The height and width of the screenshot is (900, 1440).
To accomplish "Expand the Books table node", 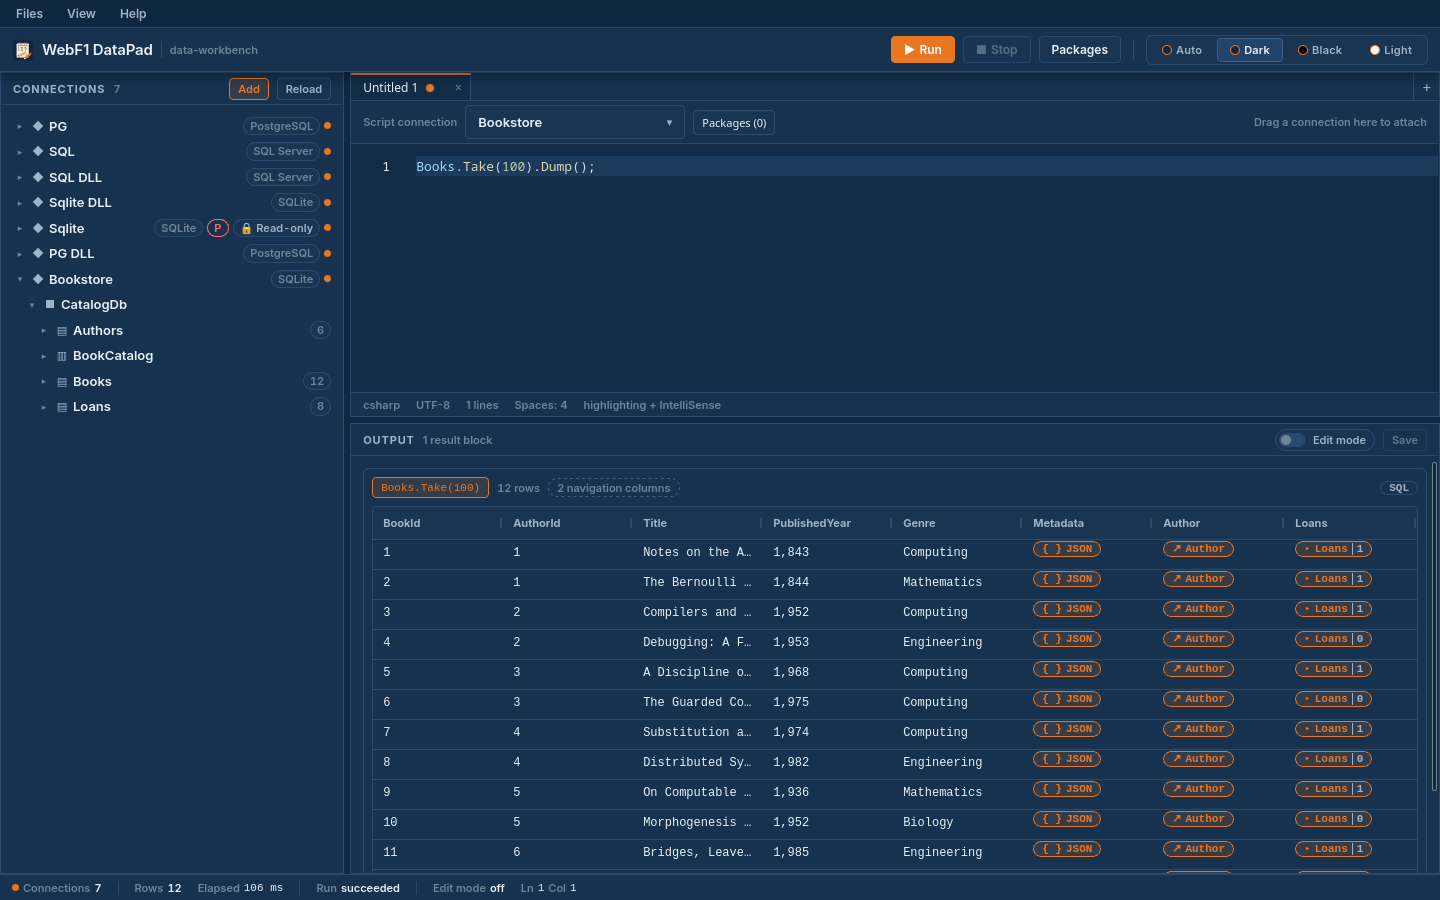I will pos(43,382).
